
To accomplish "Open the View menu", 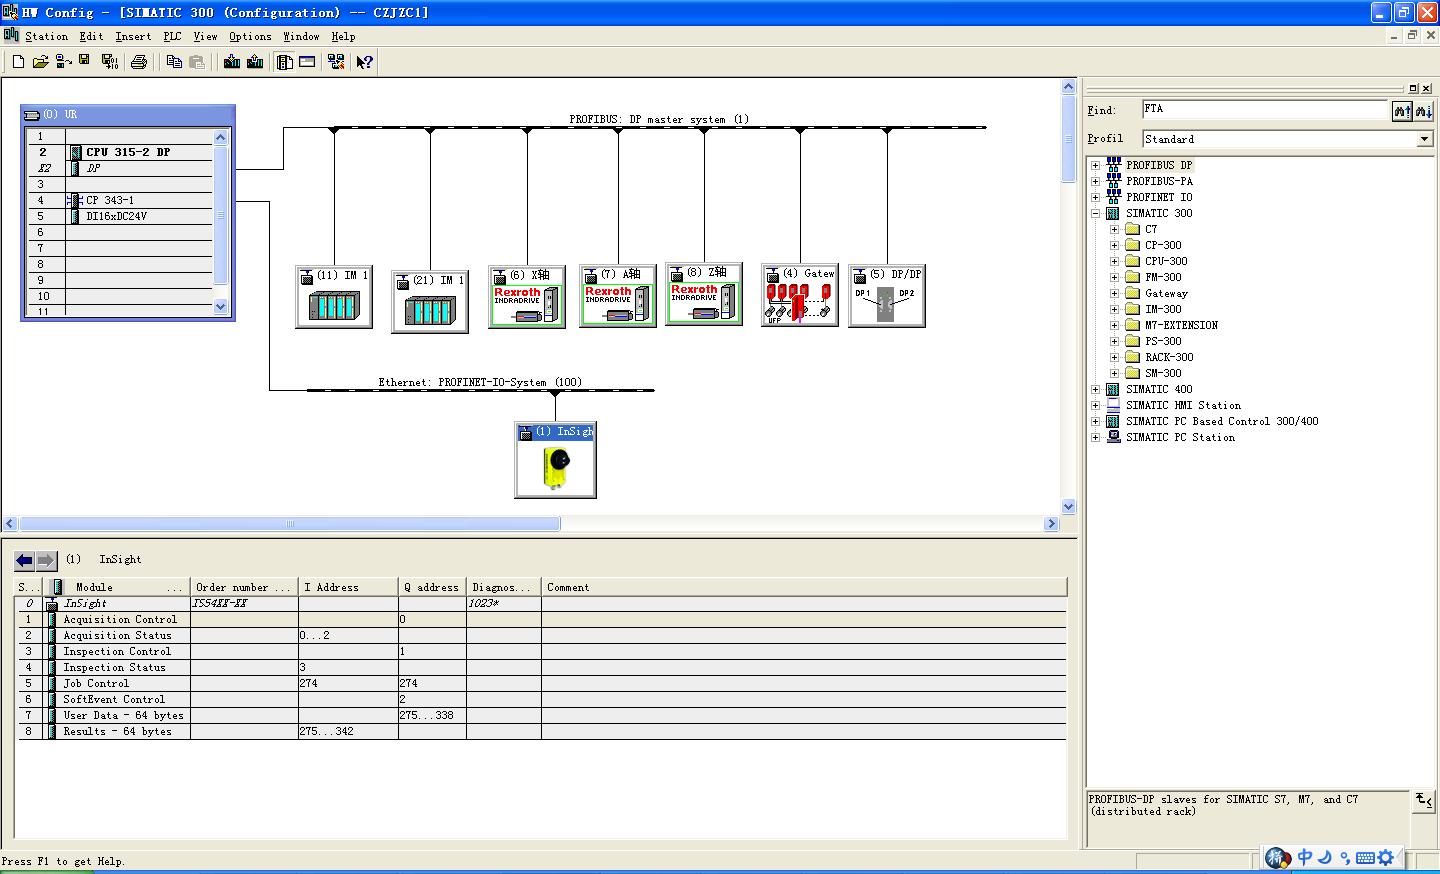I will (205, 36).
